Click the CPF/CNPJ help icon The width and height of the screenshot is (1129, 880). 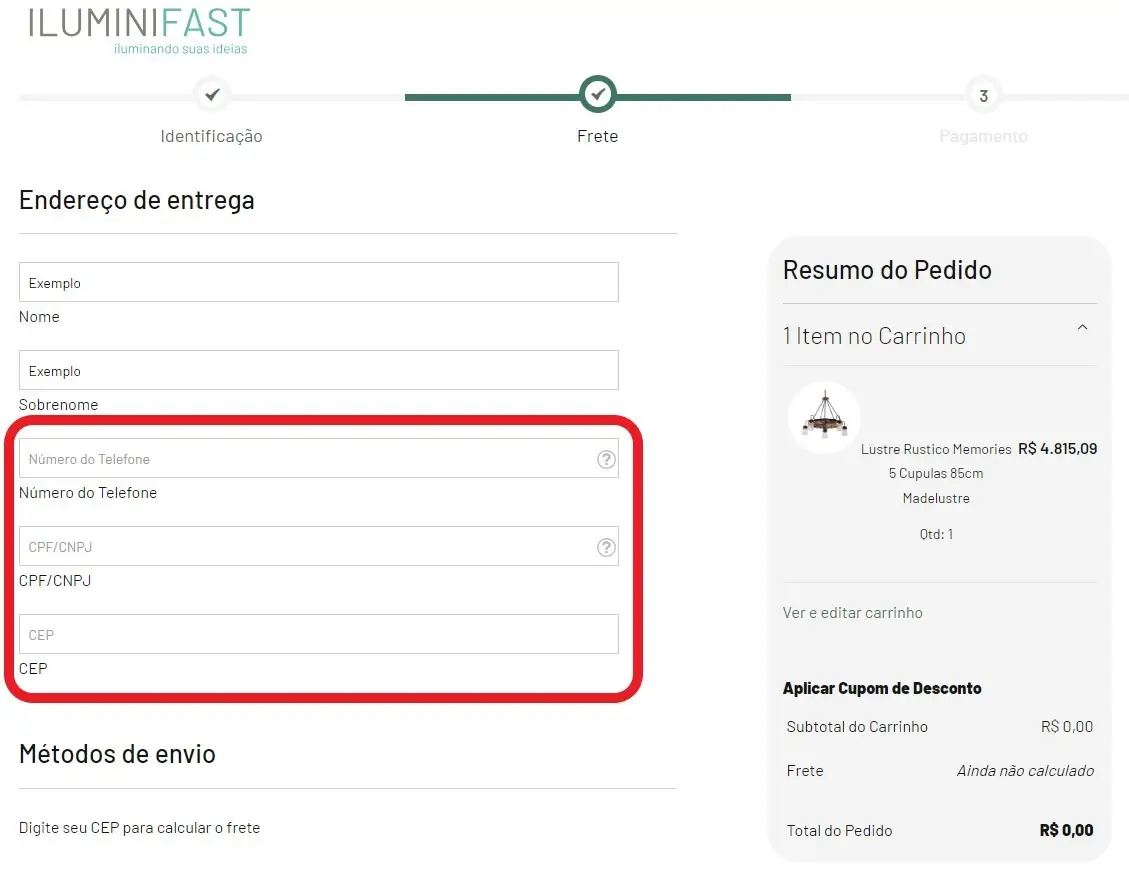click(606, 547)
